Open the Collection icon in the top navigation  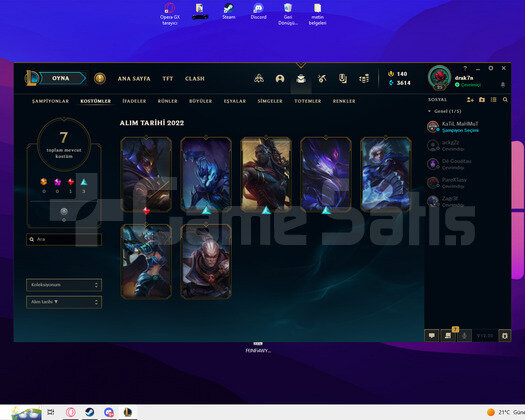click(301, 79)
